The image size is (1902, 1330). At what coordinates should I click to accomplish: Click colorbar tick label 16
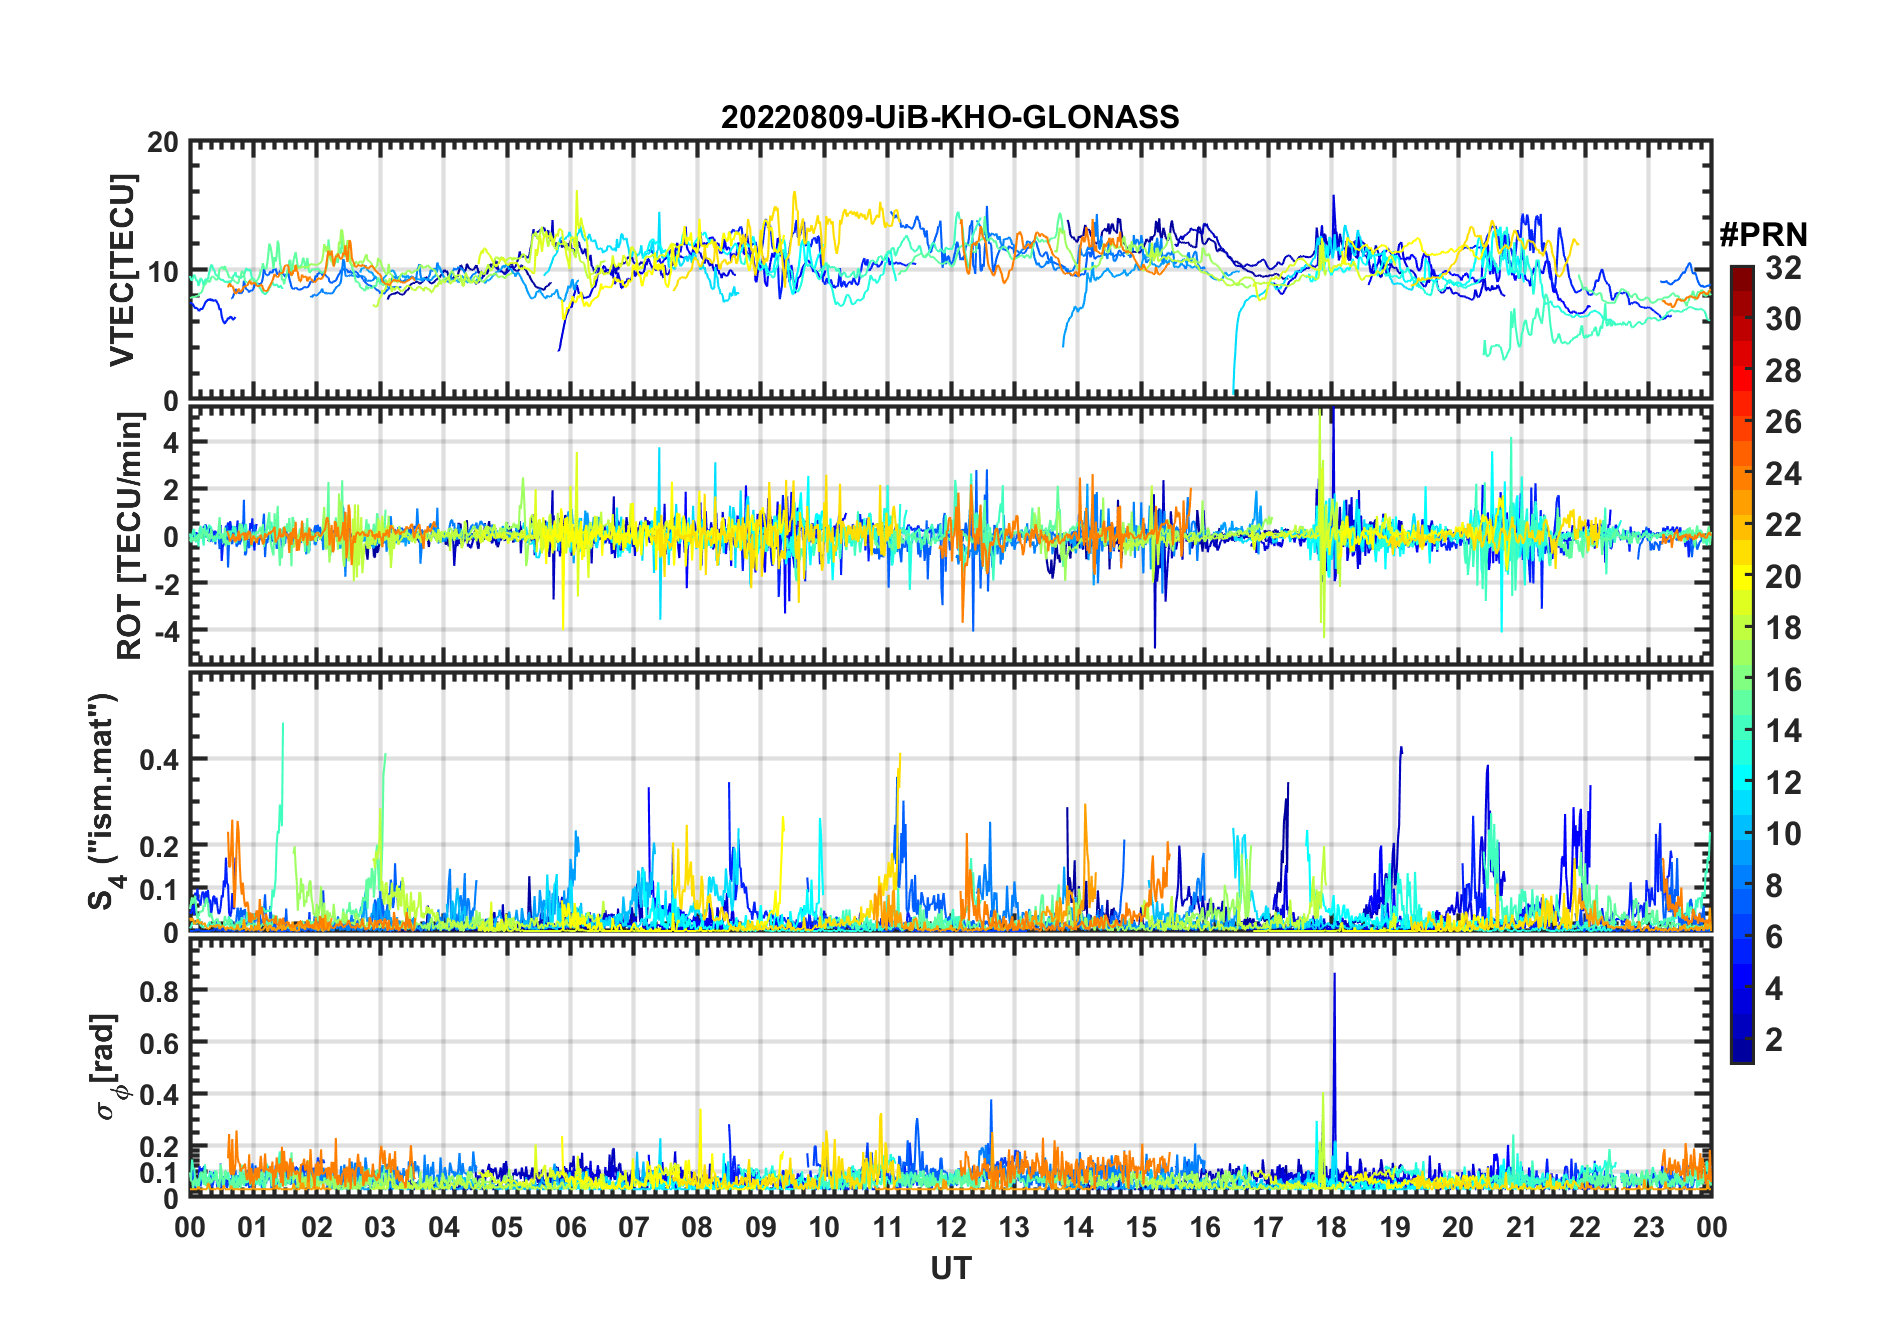point(1783,680)
